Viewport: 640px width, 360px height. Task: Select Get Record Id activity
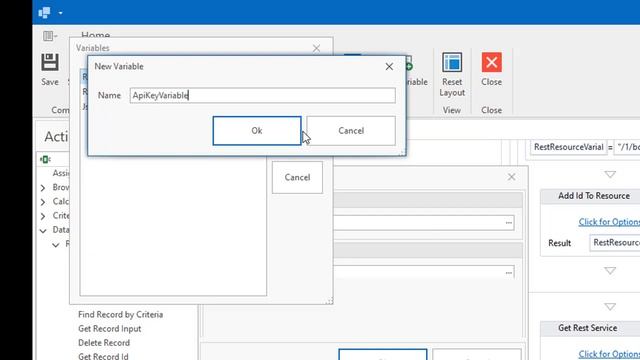tap(103, 356)
